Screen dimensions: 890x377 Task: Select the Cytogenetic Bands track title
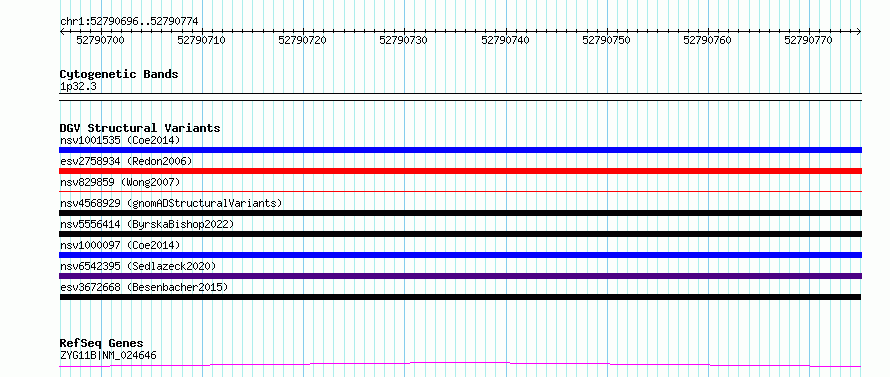click(x=119, y=74)
